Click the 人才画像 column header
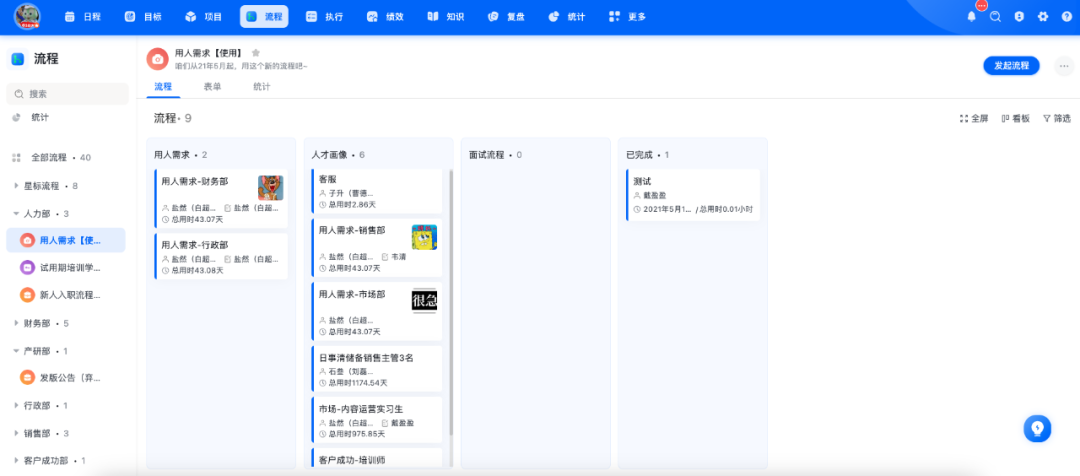1080x476 pixels. pyautogui.click(x=338, y=155)
